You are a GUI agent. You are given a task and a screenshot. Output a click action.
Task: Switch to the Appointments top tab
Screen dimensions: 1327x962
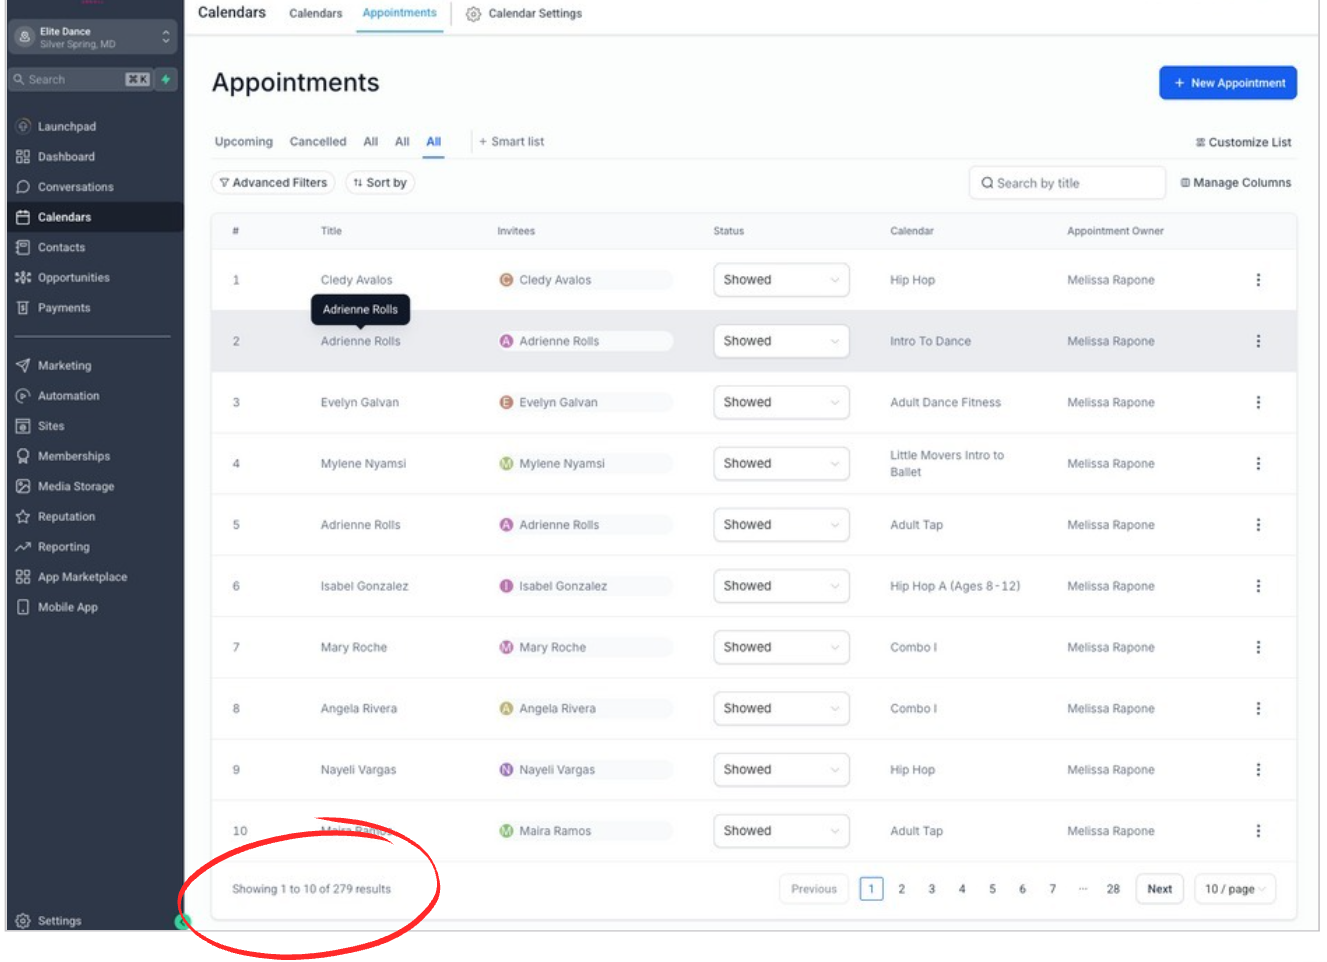(x=399, y=13)
